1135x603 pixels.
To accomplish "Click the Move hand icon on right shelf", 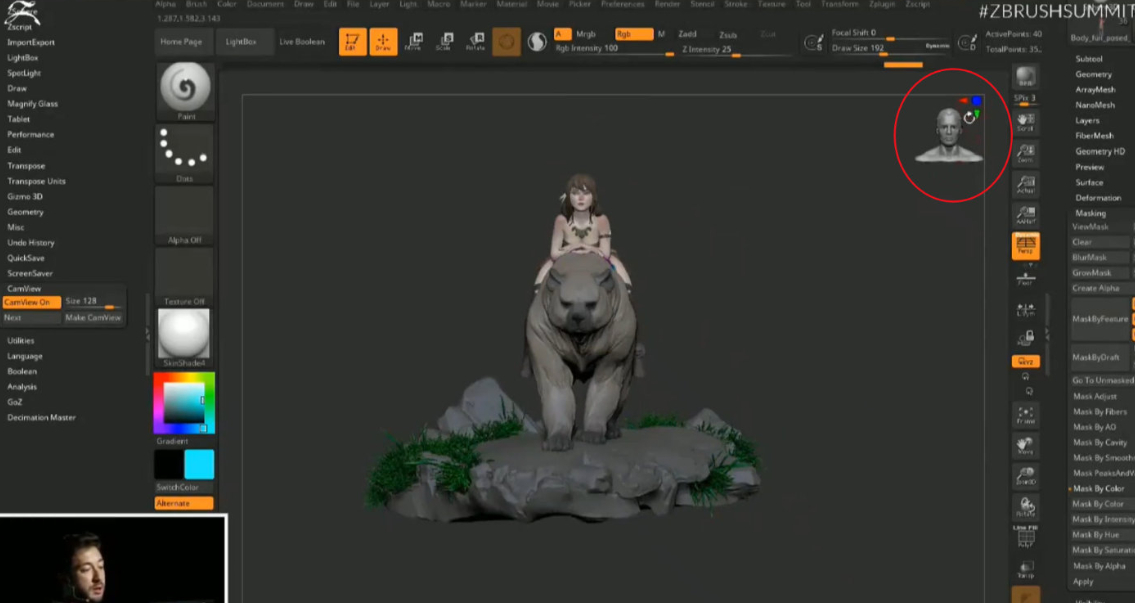I will click(x=1025, y=446).
